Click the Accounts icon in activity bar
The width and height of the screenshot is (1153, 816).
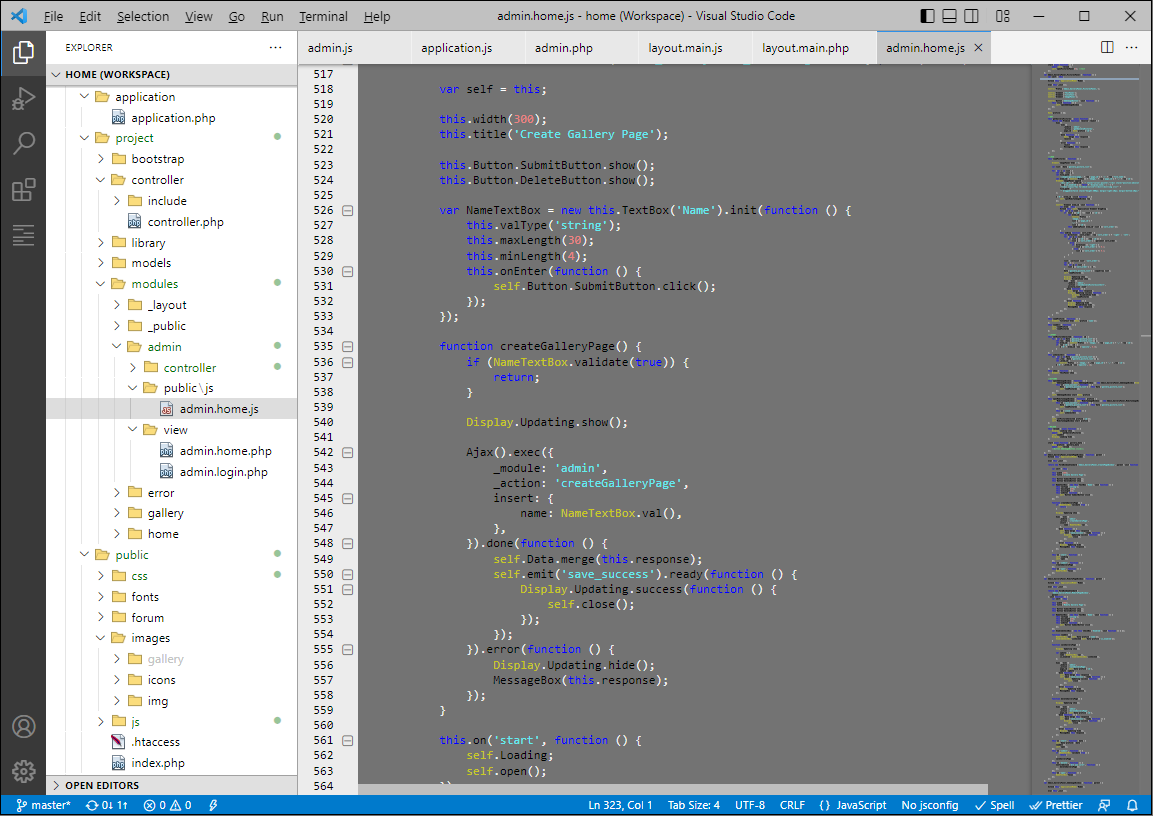(22, 726)
